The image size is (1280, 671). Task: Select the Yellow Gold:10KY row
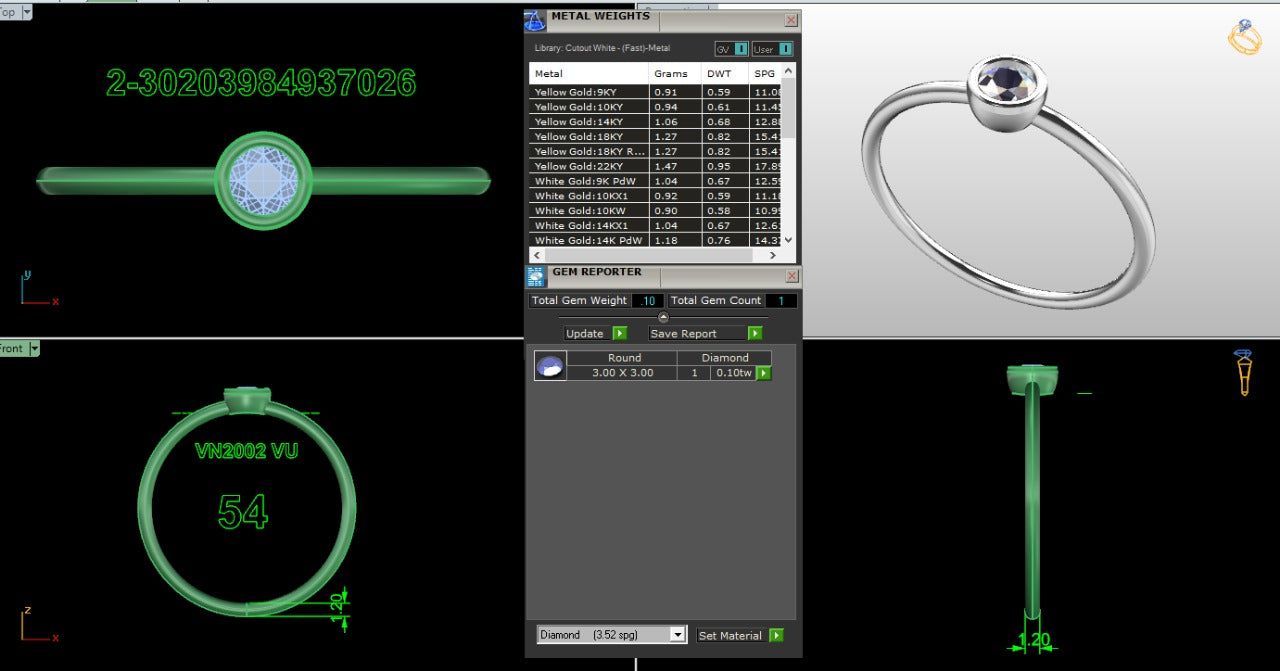click(655, 107)
